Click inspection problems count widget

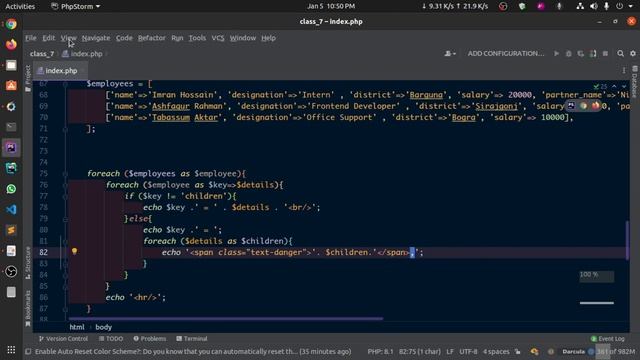point(600,86)
